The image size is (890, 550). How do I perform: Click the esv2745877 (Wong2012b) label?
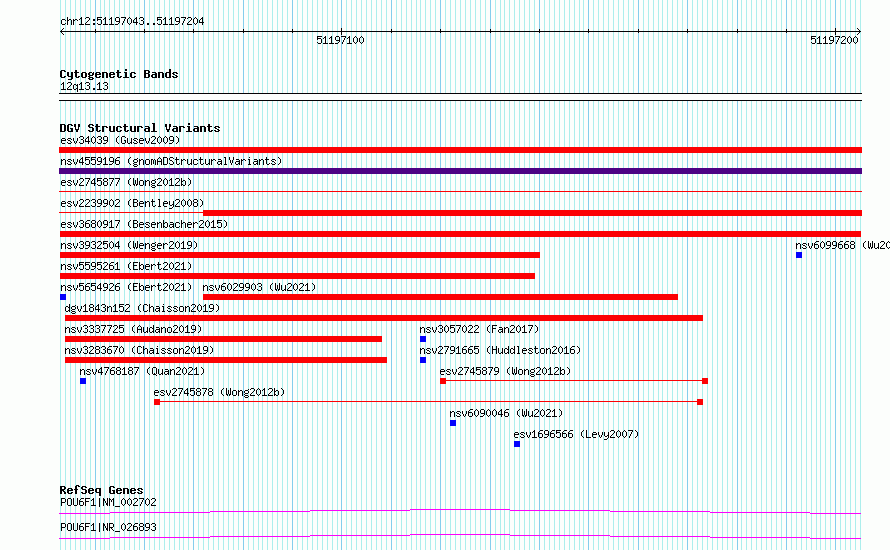(x=126, y=182)
